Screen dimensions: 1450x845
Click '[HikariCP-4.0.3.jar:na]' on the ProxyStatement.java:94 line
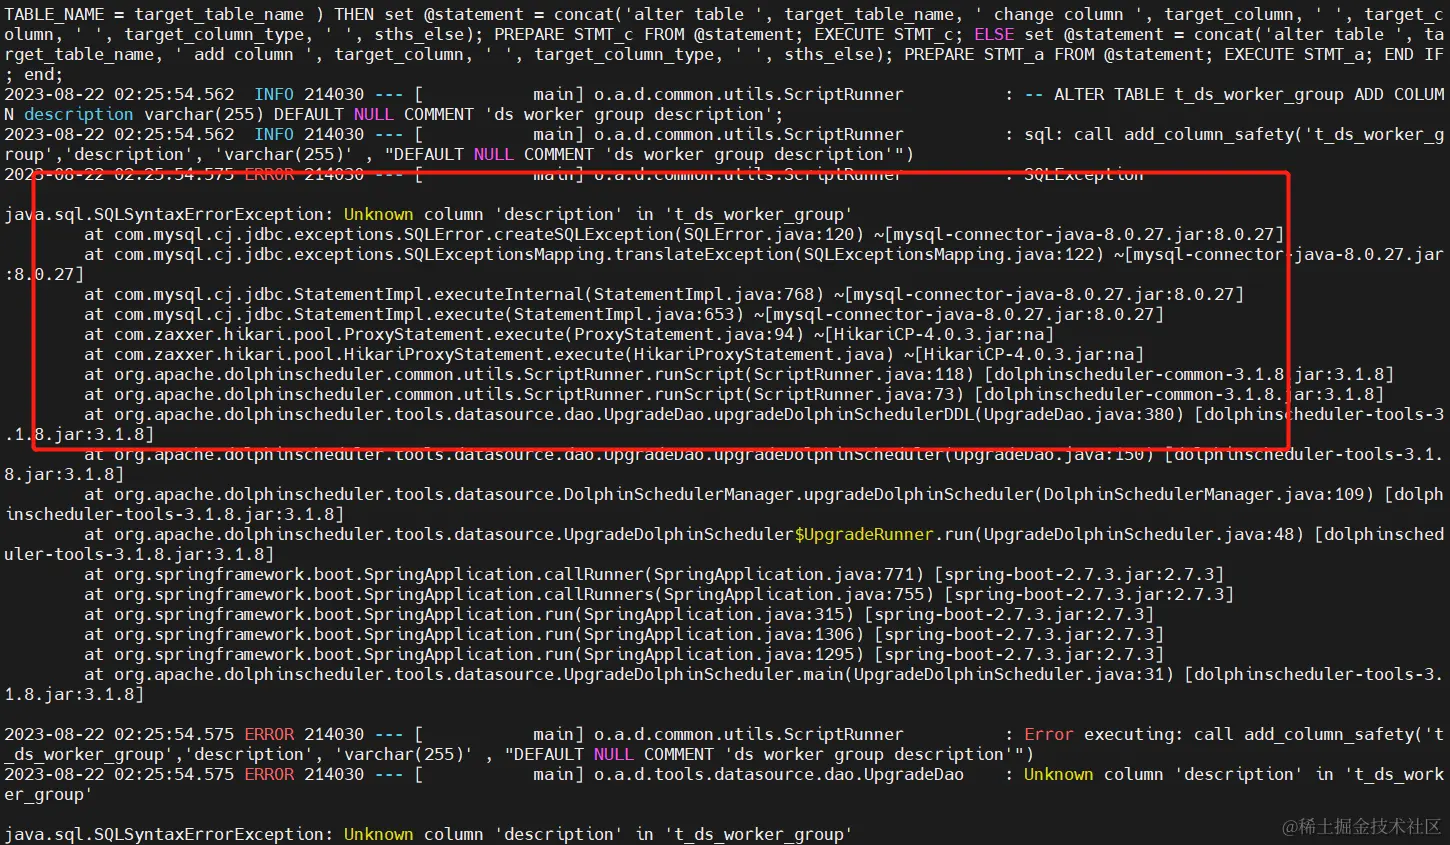pyautogui.click(x=939, y=334)
